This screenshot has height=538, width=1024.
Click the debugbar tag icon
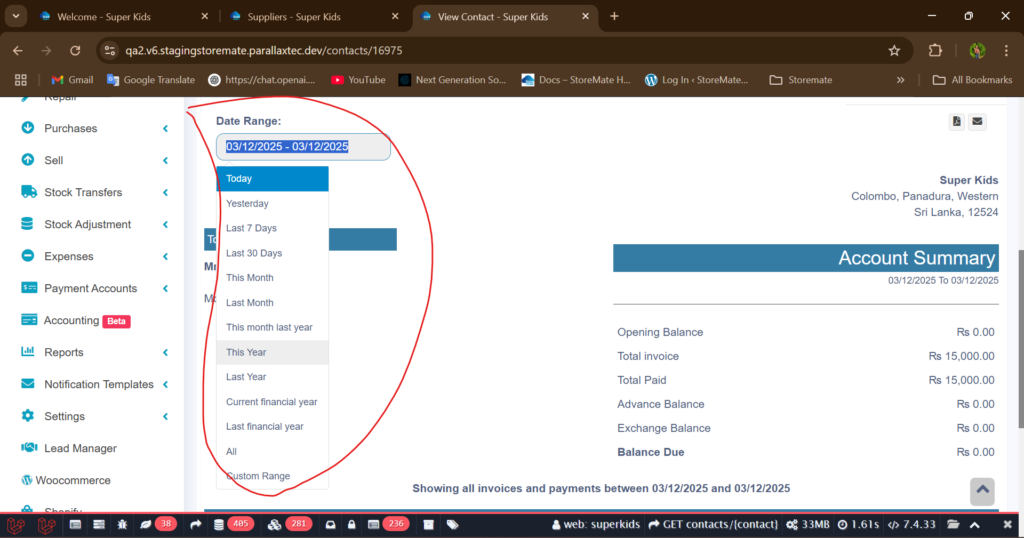[452, 524]
